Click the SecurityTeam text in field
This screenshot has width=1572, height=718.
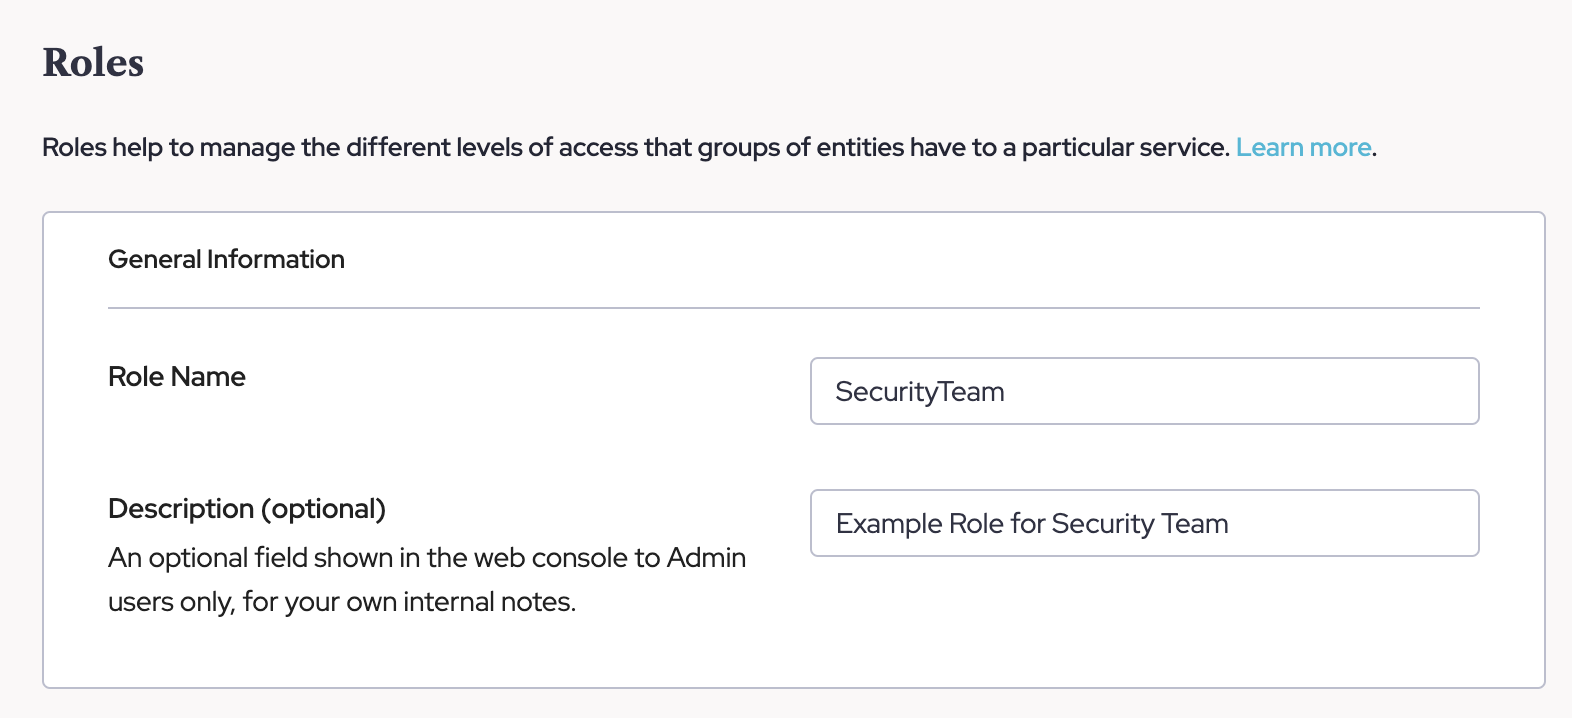click(919, 392)
